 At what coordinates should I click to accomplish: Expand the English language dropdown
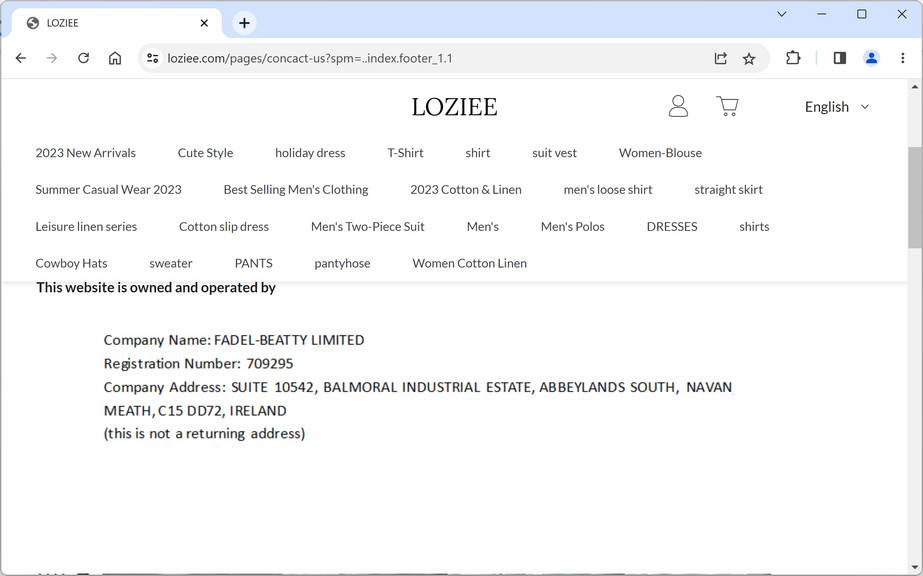[x=836, y=106]
